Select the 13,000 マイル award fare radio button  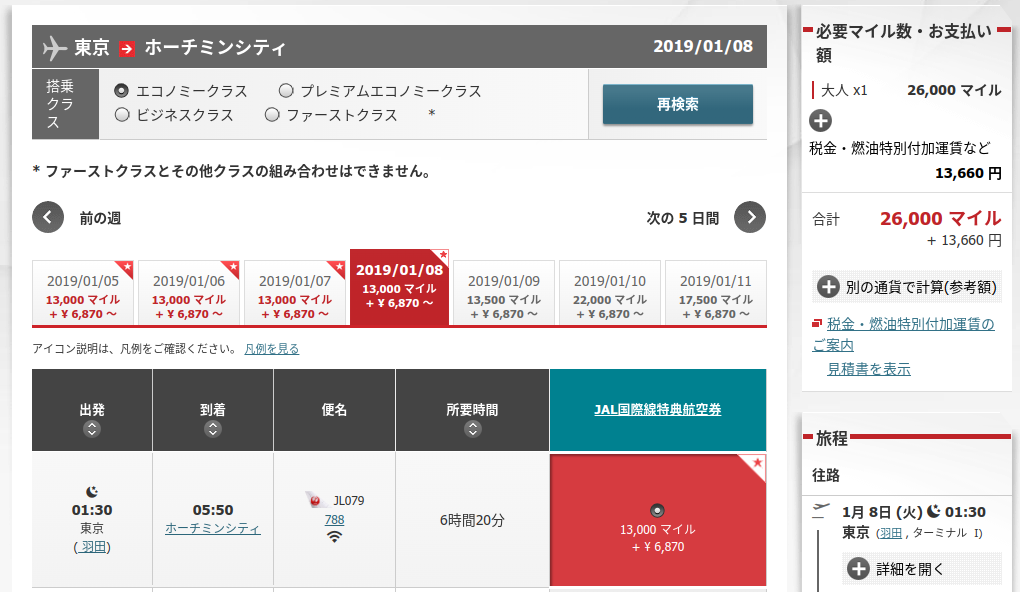[x=658, y=511]
